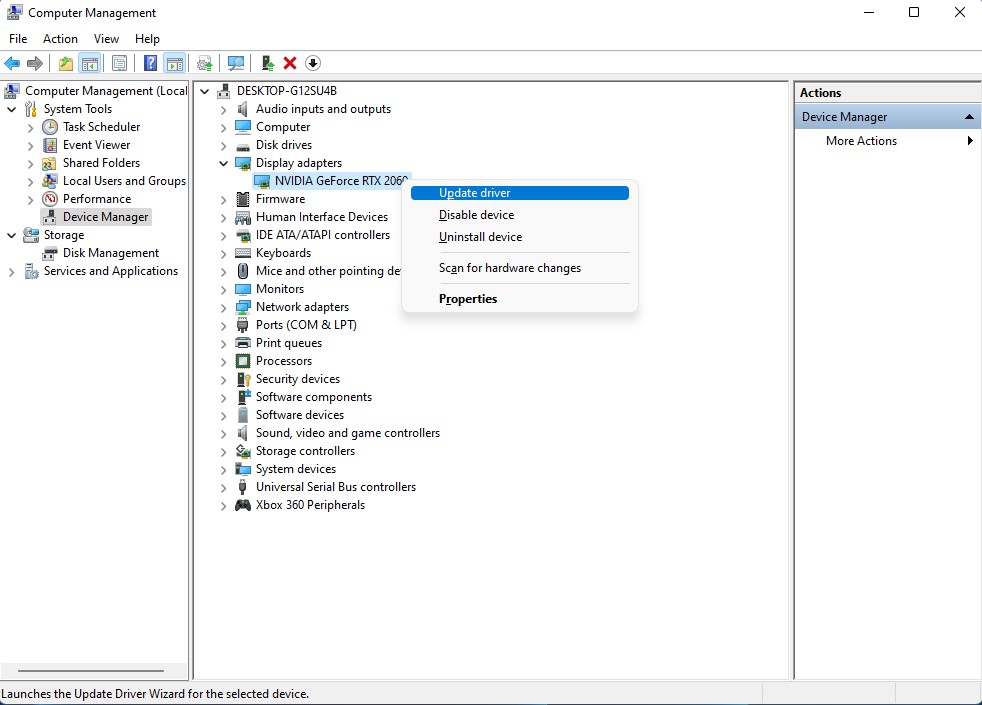Toggle Show/Hide Action Pane toolbar icon
Image resolution: width=982 pixels, height=705 pixels.
click(x=175, y=63)
